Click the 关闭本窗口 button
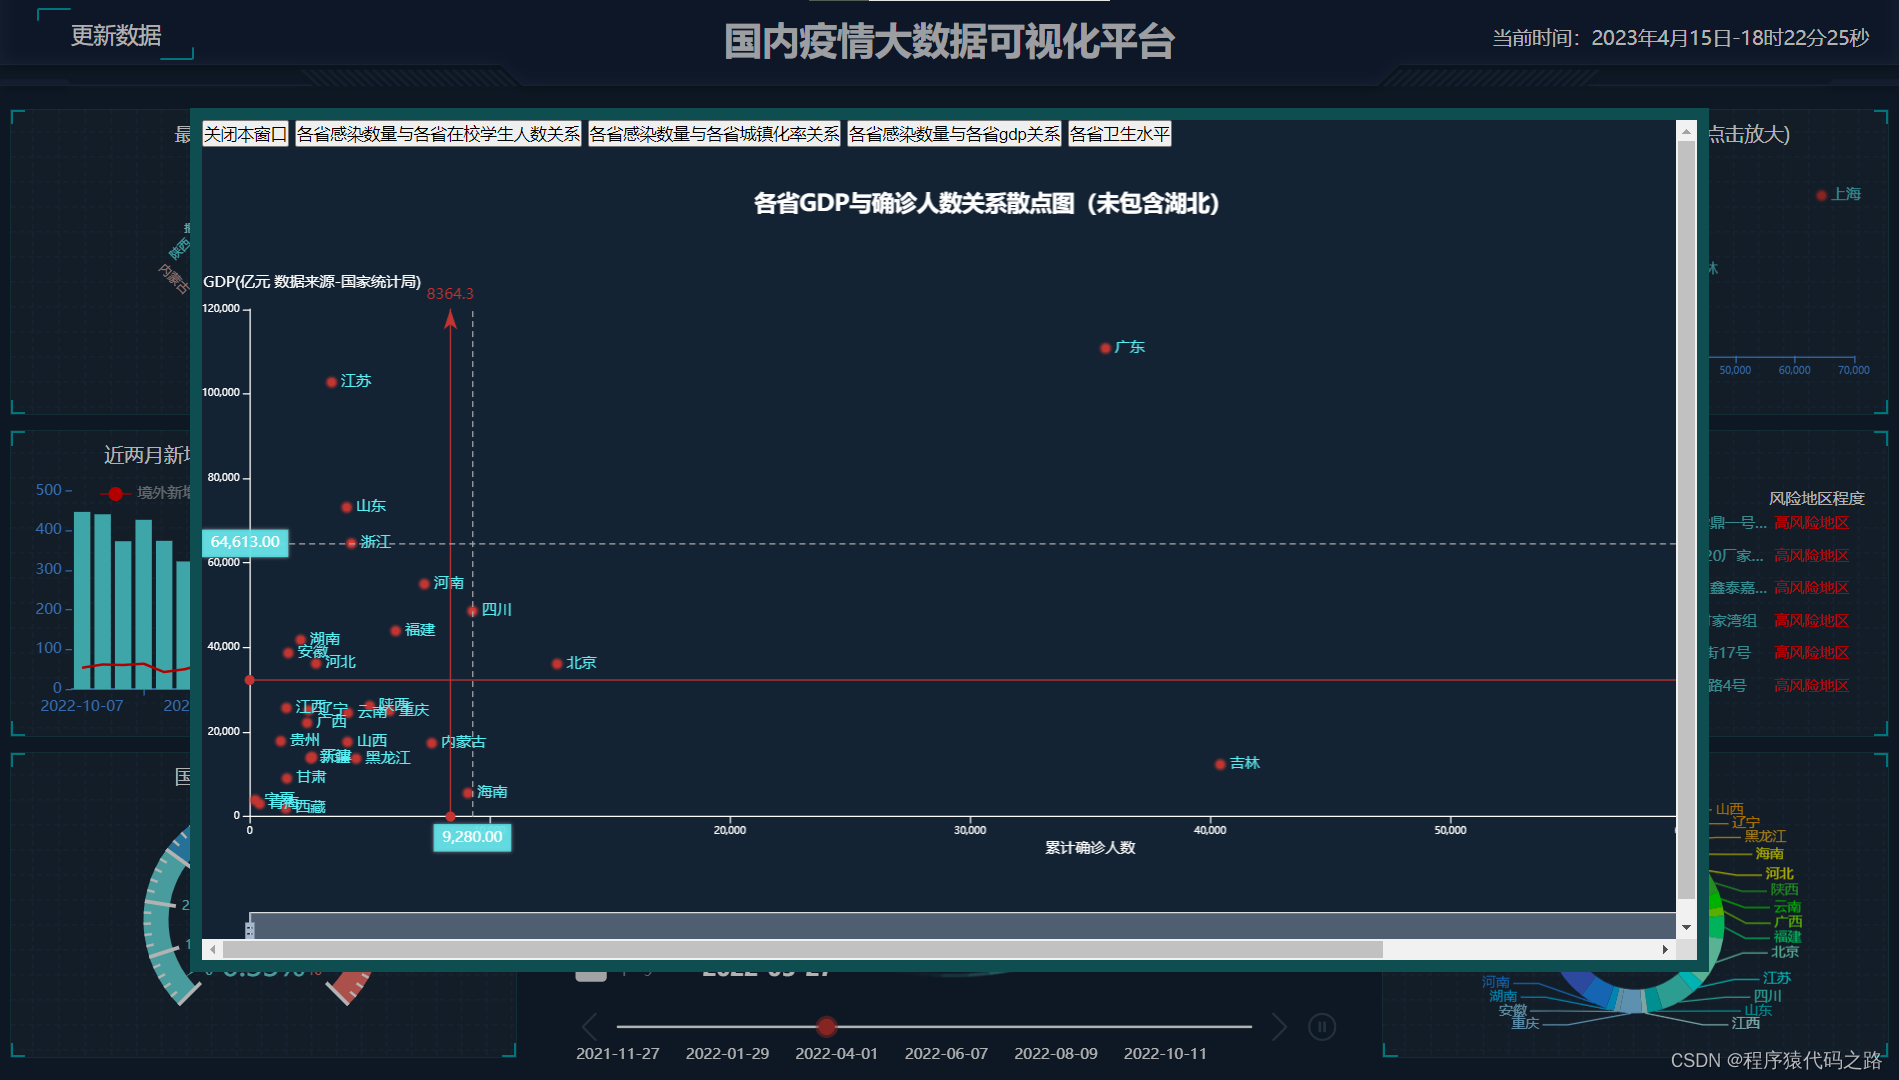This screenshot has height=1080, width=1899. (245, 134)
